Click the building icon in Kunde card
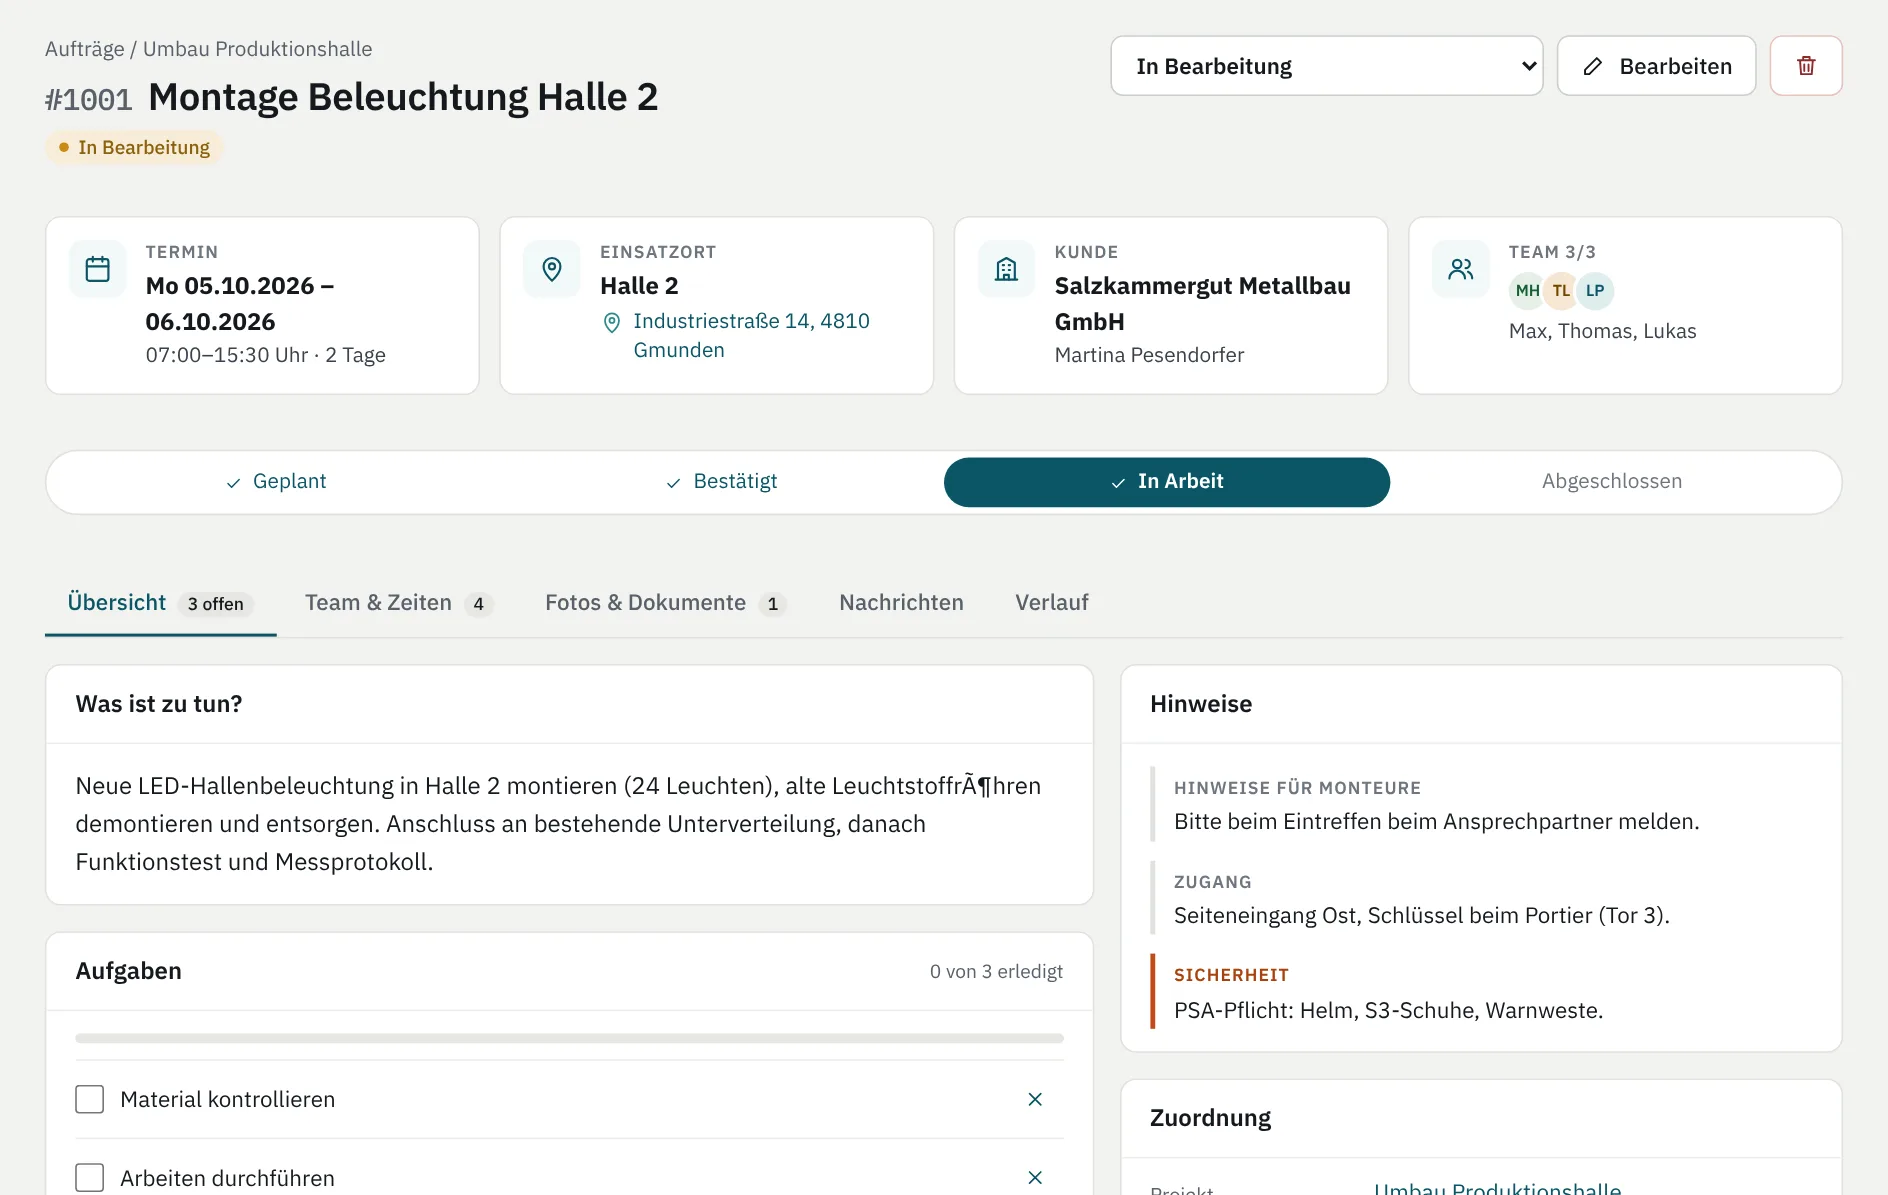The image size is (1888, 1195). point(1007,269)
